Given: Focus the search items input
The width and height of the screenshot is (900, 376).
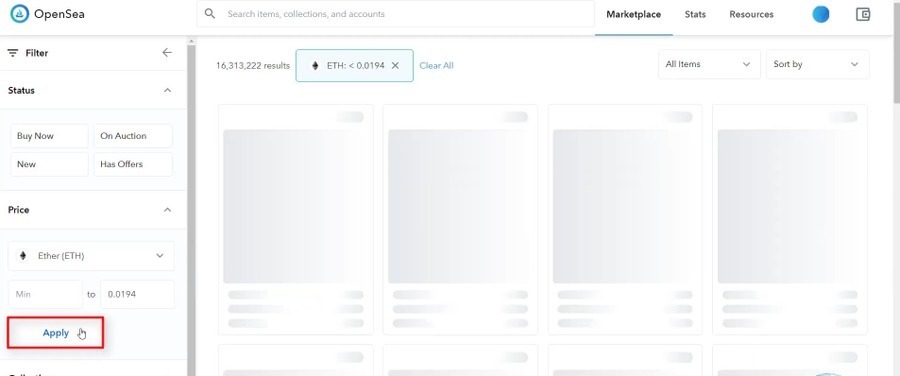Looking at the screenshot, I should [395, 14].
